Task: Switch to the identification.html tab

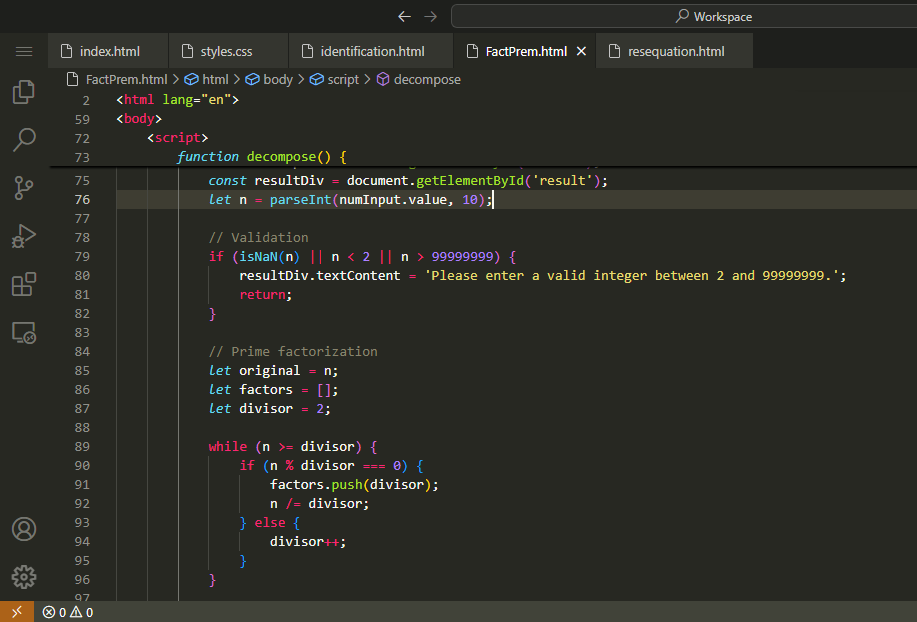Action: (371, 51)
